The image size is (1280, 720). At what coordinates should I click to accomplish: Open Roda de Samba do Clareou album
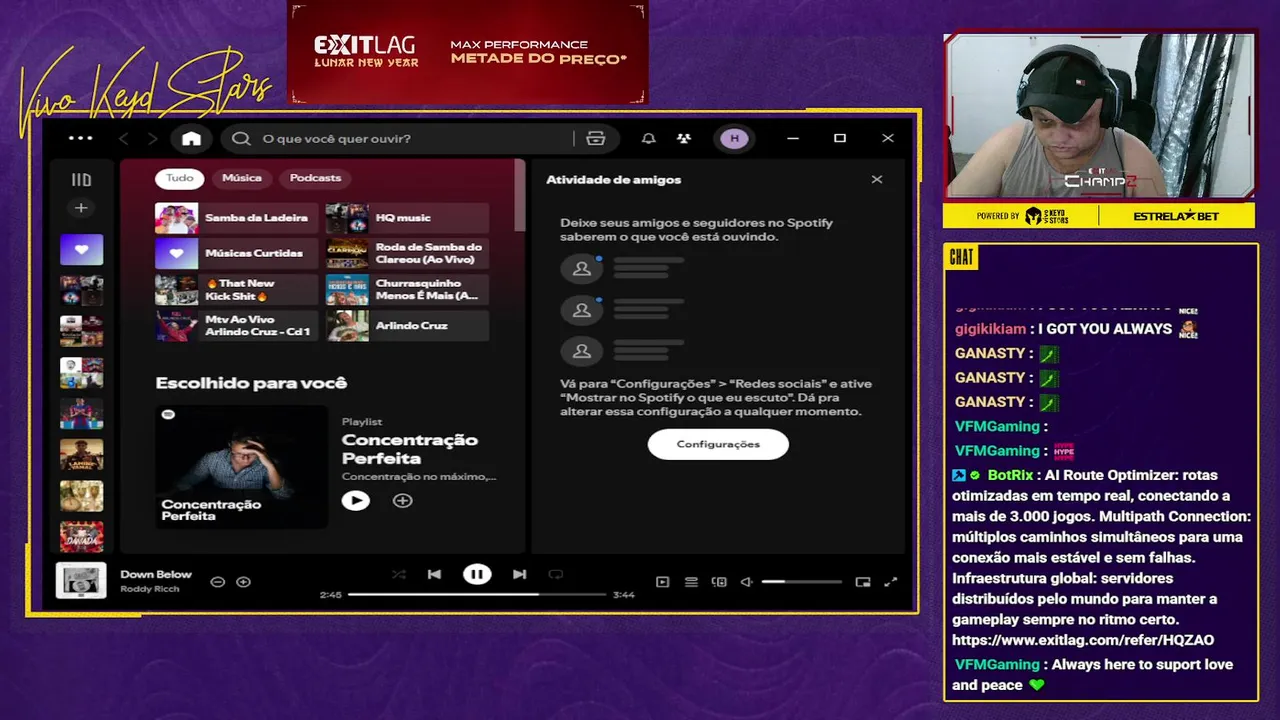[x=407, y=254]
